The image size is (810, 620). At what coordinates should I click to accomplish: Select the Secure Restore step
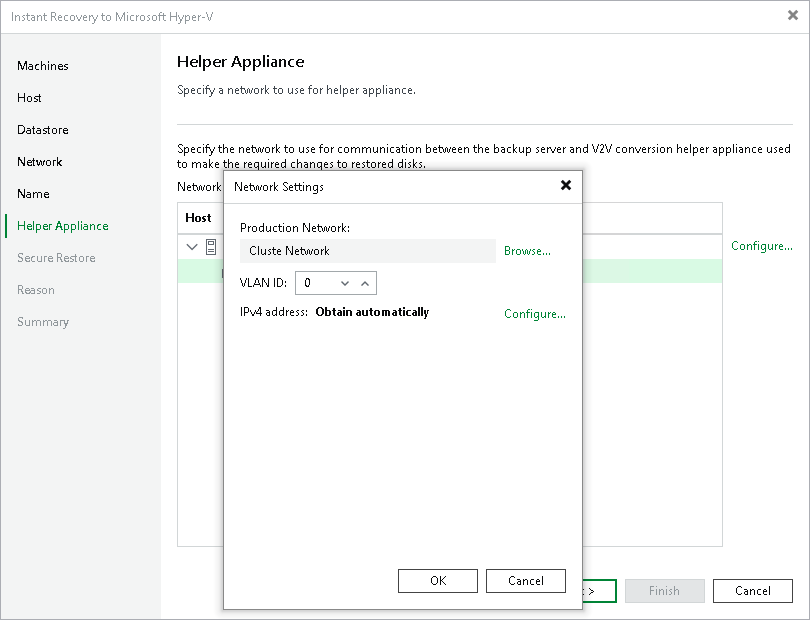point(56,258)
